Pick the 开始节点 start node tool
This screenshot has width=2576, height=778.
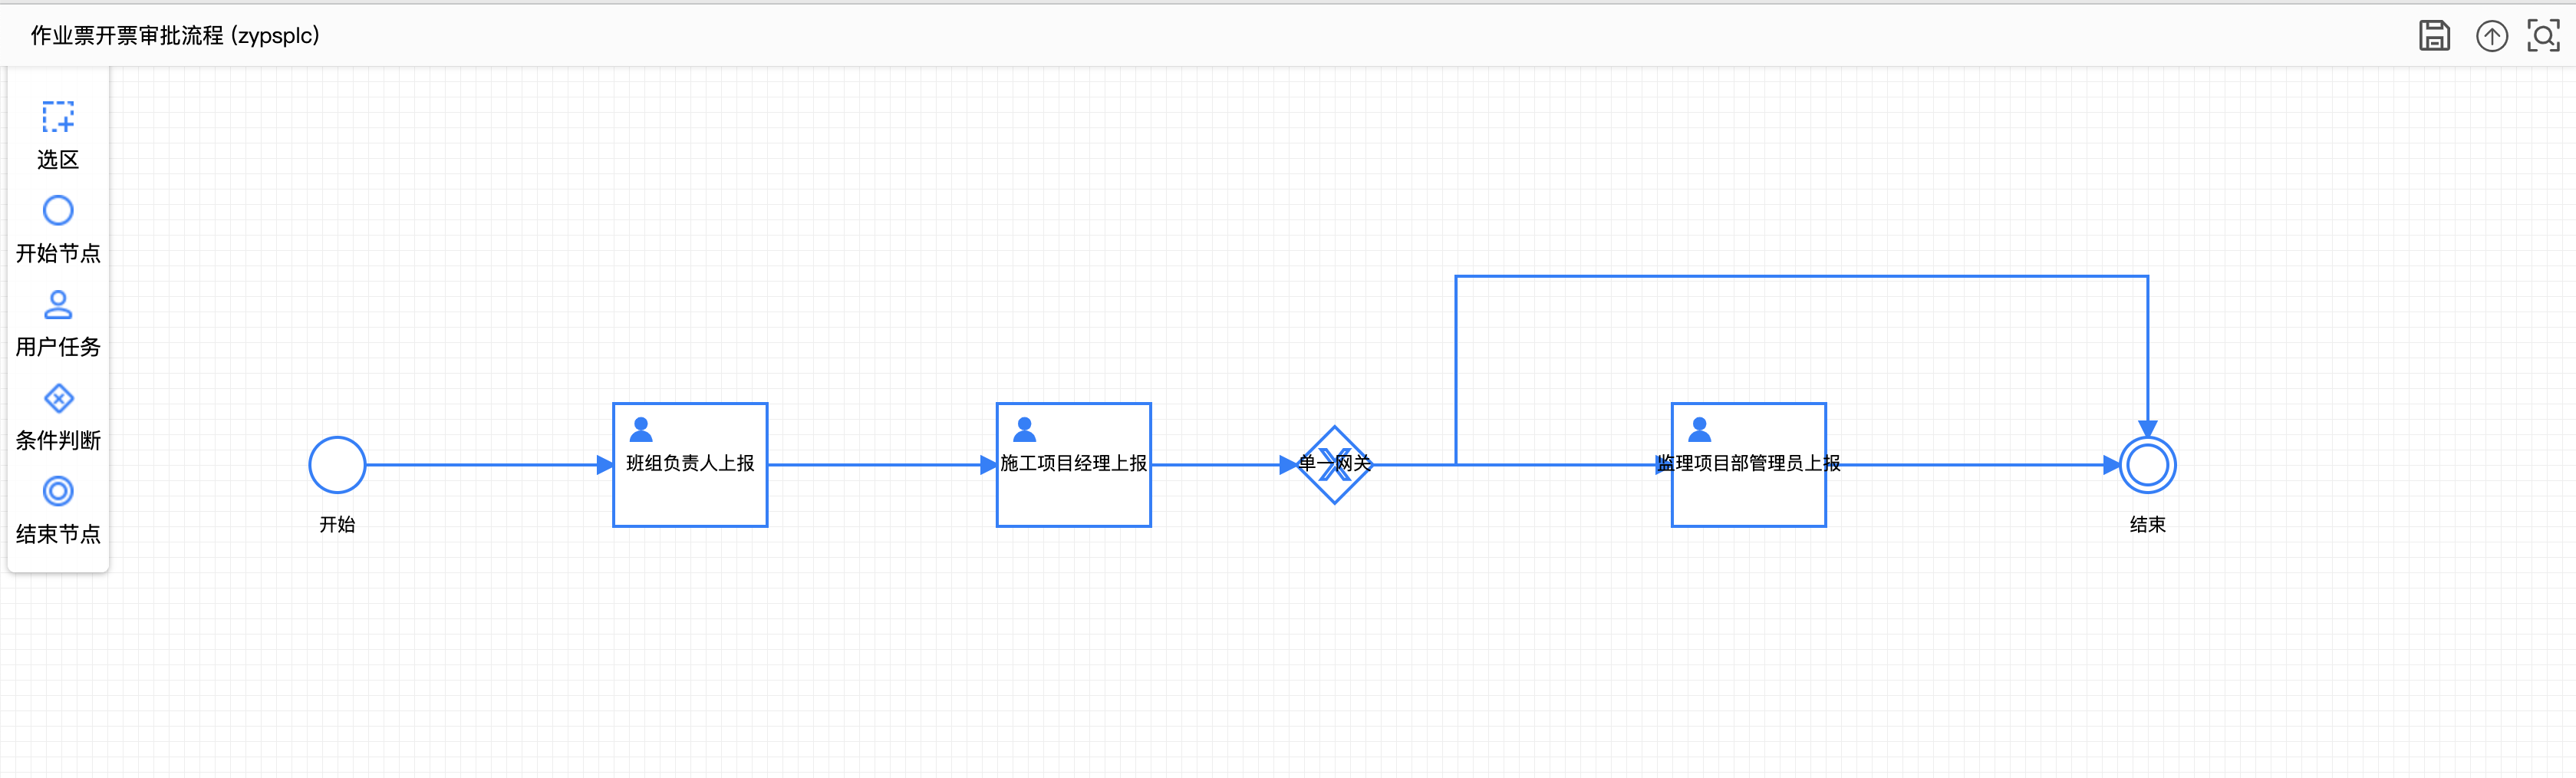click(58, 229)
